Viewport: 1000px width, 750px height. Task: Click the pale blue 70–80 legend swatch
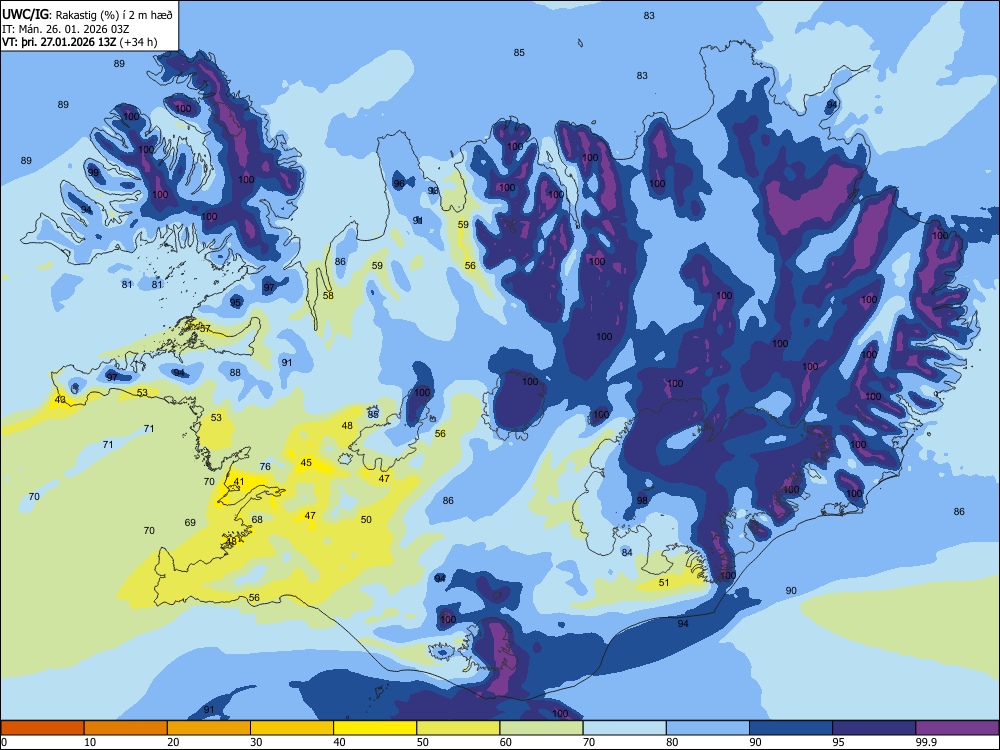[624, 728]
